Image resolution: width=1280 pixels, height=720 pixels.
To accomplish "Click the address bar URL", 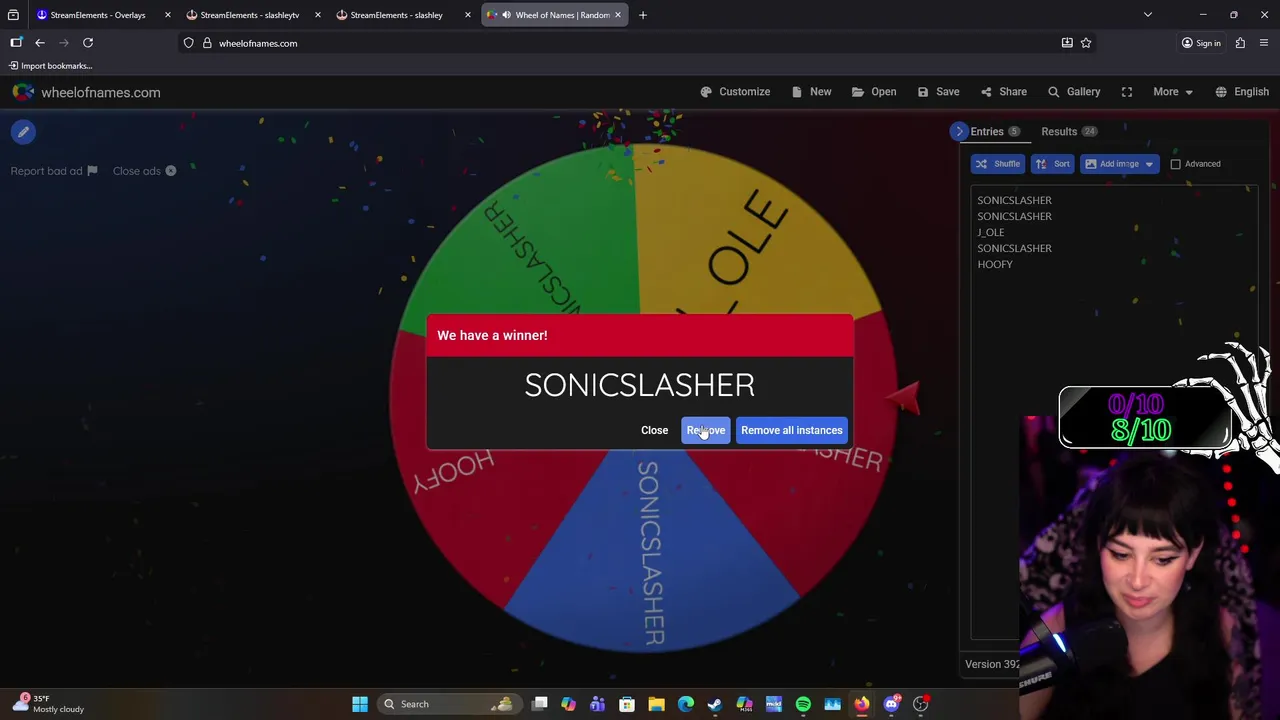I will [x=258, y=43].
